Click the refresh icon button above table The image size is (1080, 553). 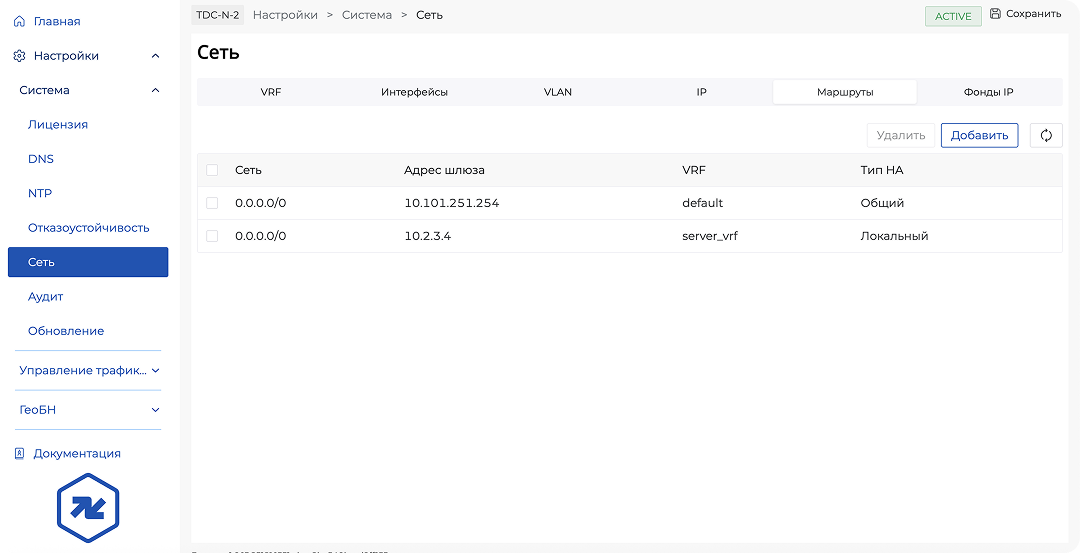pyautogui.click(x=1046, y=136)
